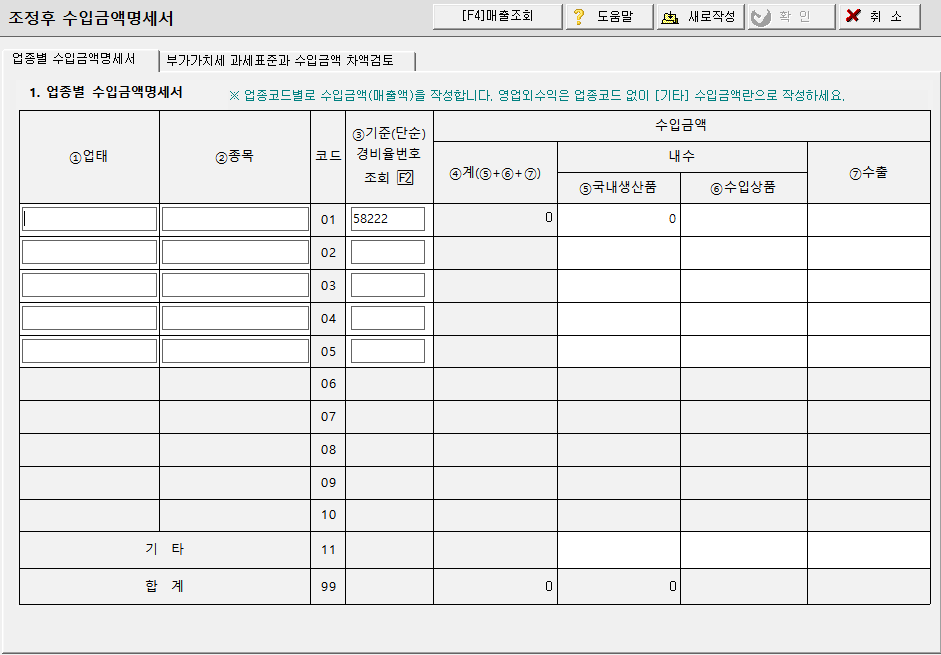Viewport: 941px width, 655px height.
Task: Click the 내수 header cell
Action: (682, 157)
